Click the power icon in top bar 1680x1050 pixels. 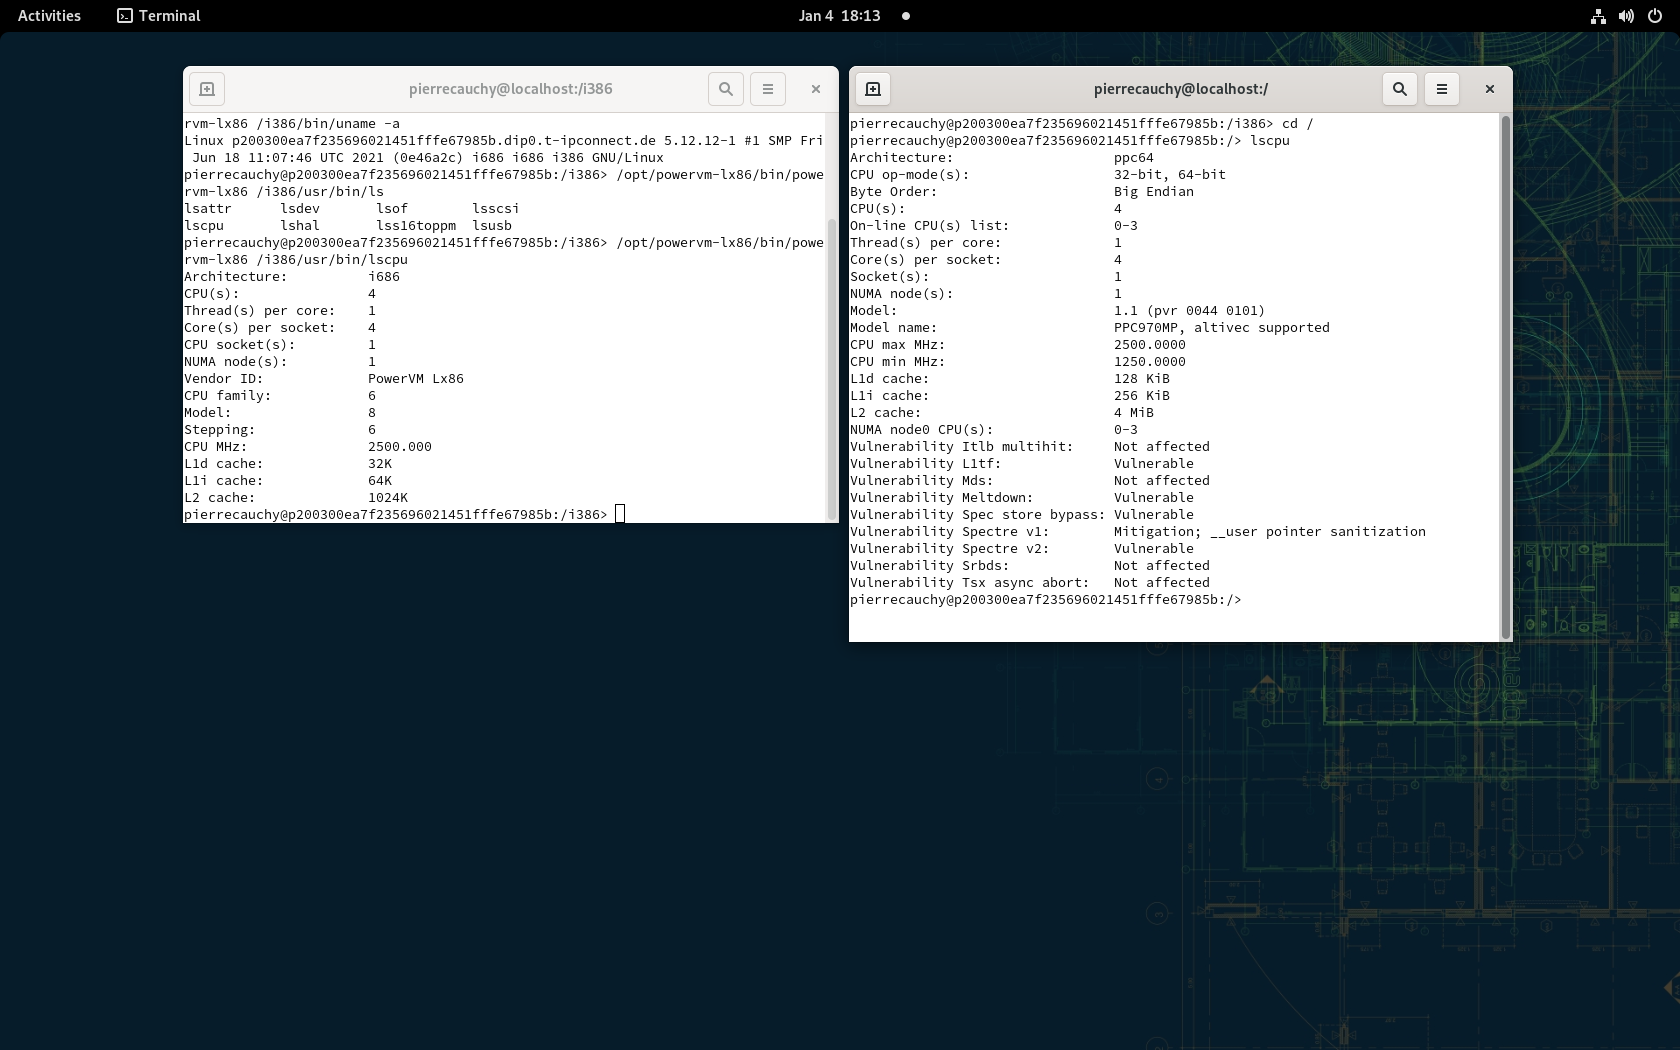coord(1654,16)
